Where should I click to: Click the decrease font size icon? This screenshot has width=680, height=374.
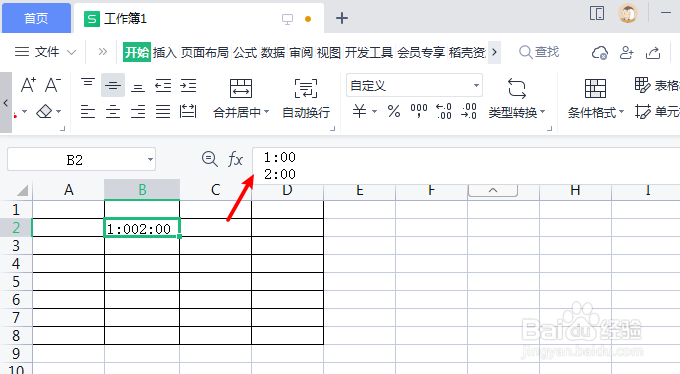coord(53,85)
